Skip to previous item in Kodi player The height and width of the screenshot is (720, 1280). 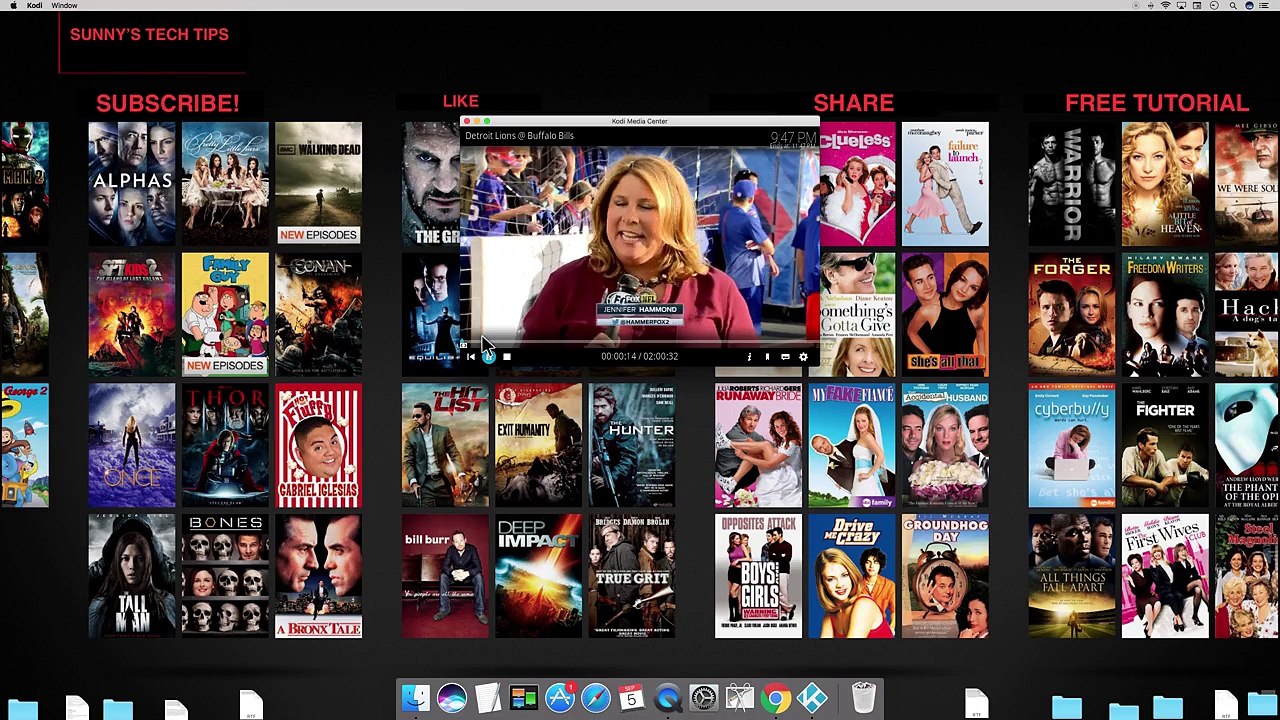pos(471,356)
